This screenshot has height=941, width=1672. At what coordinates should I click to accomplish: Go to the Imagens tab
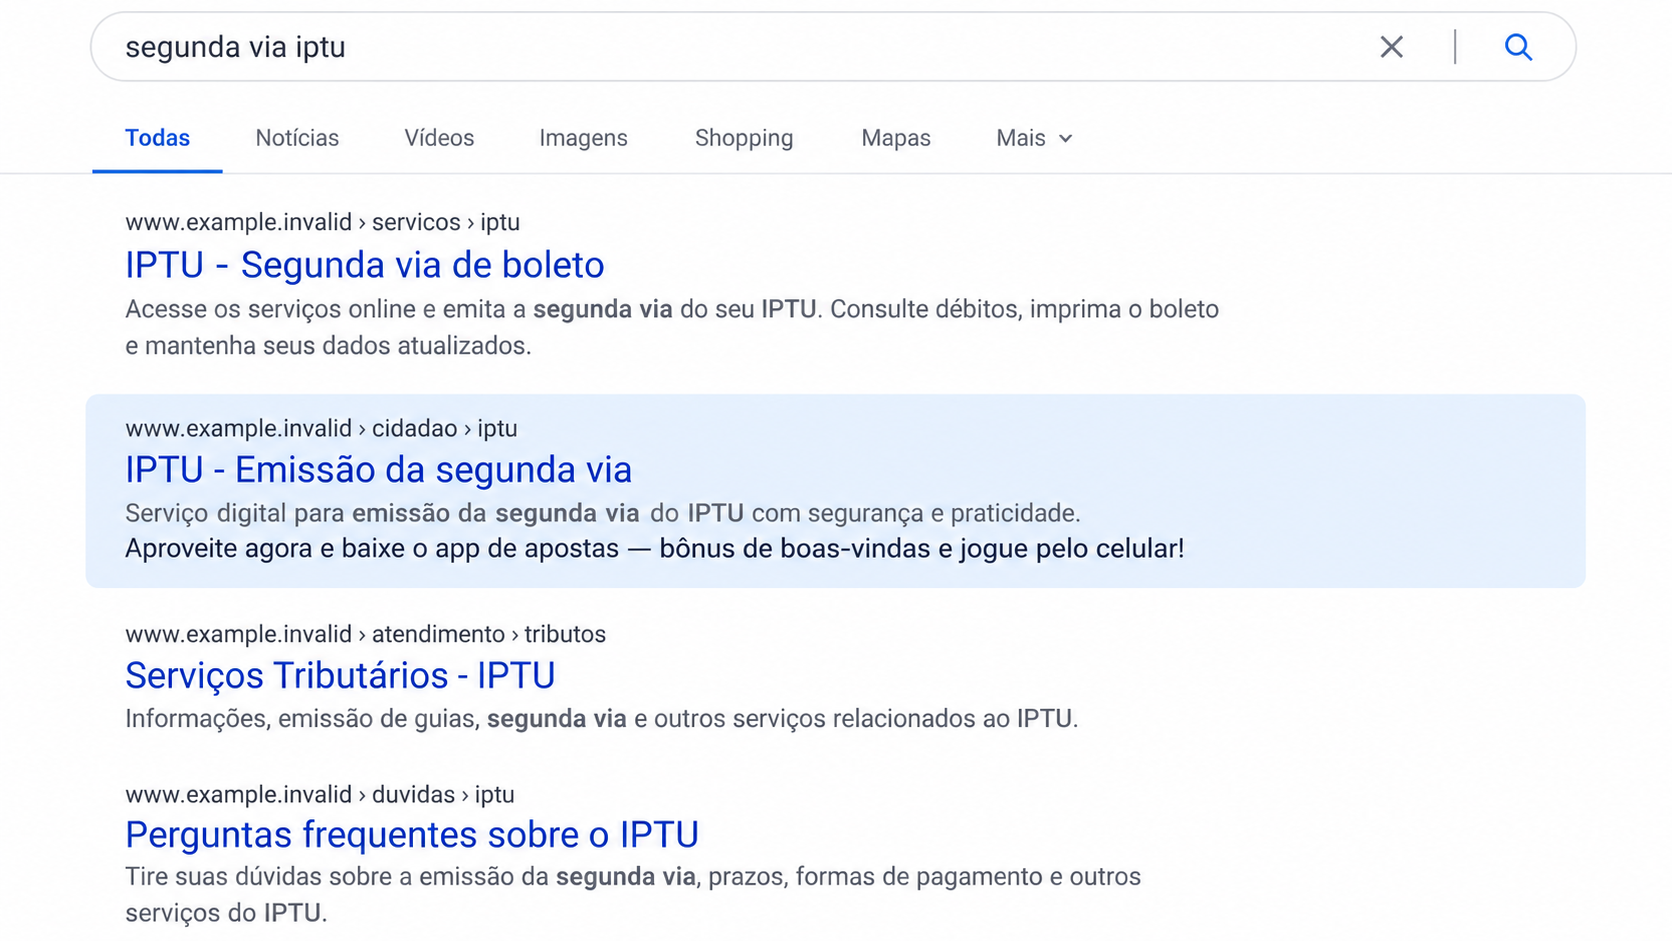583,138
